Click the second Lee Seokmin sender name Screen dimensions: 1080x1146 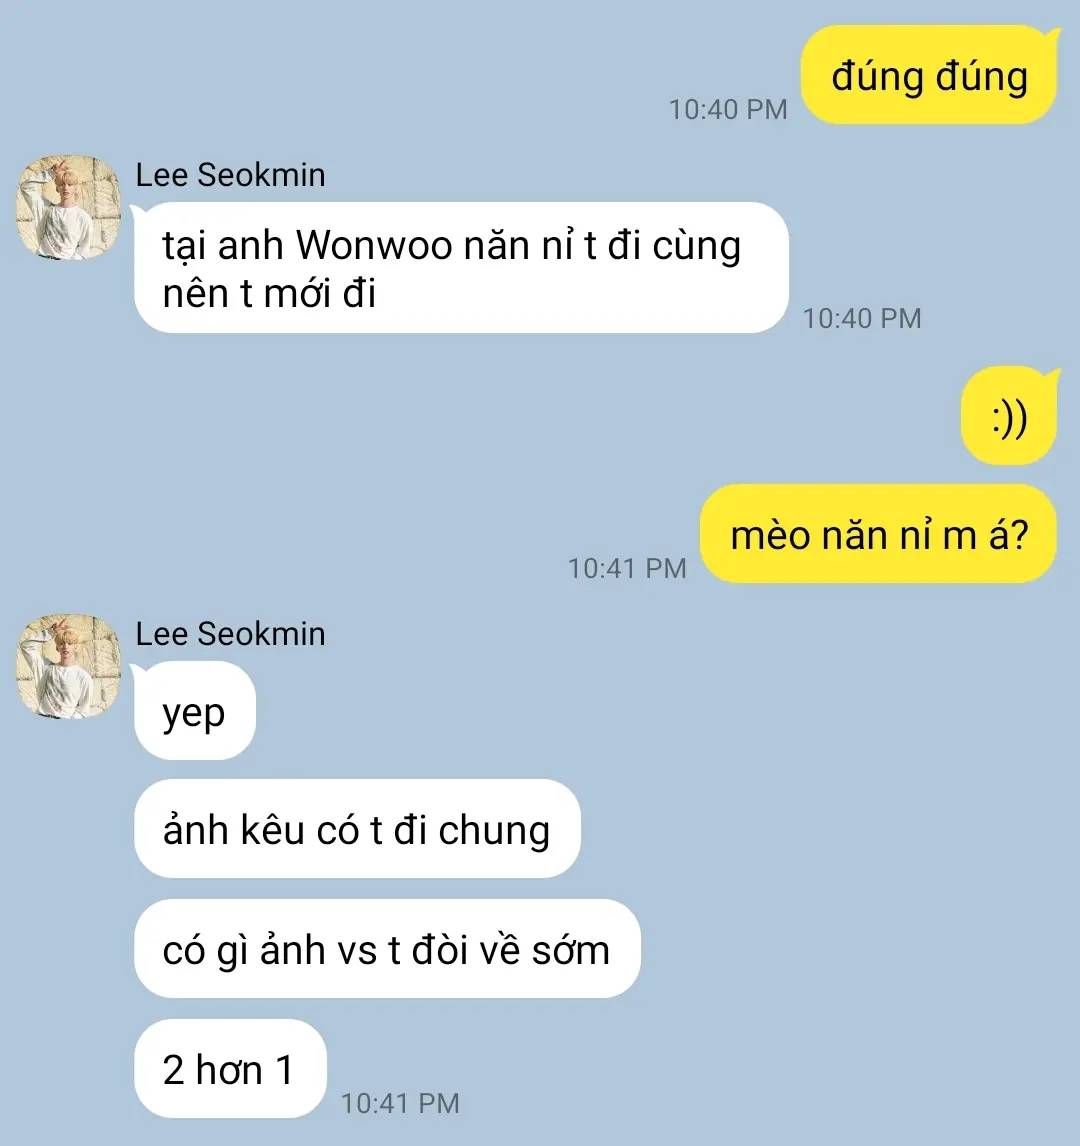pyautogui.click(x=230, y=634)
